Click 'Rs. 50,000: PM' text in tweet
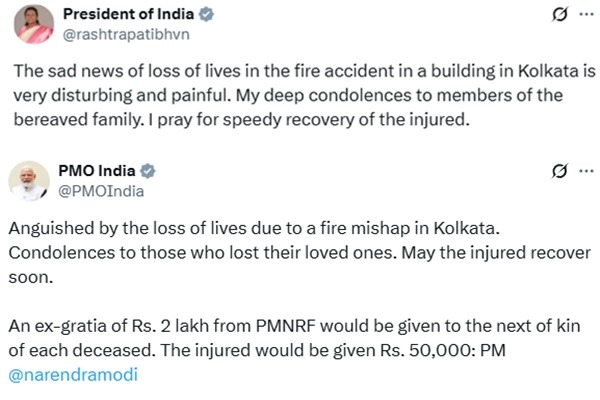This screenshot has width=600, height=400. click(443, 350)
